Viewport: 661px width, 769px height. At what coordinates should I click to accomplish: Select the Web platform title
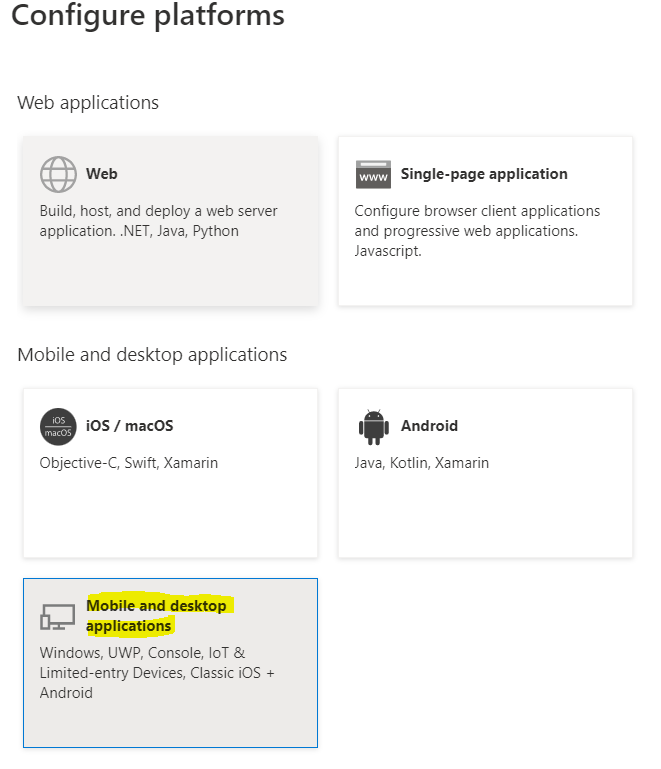coord(101,174)
